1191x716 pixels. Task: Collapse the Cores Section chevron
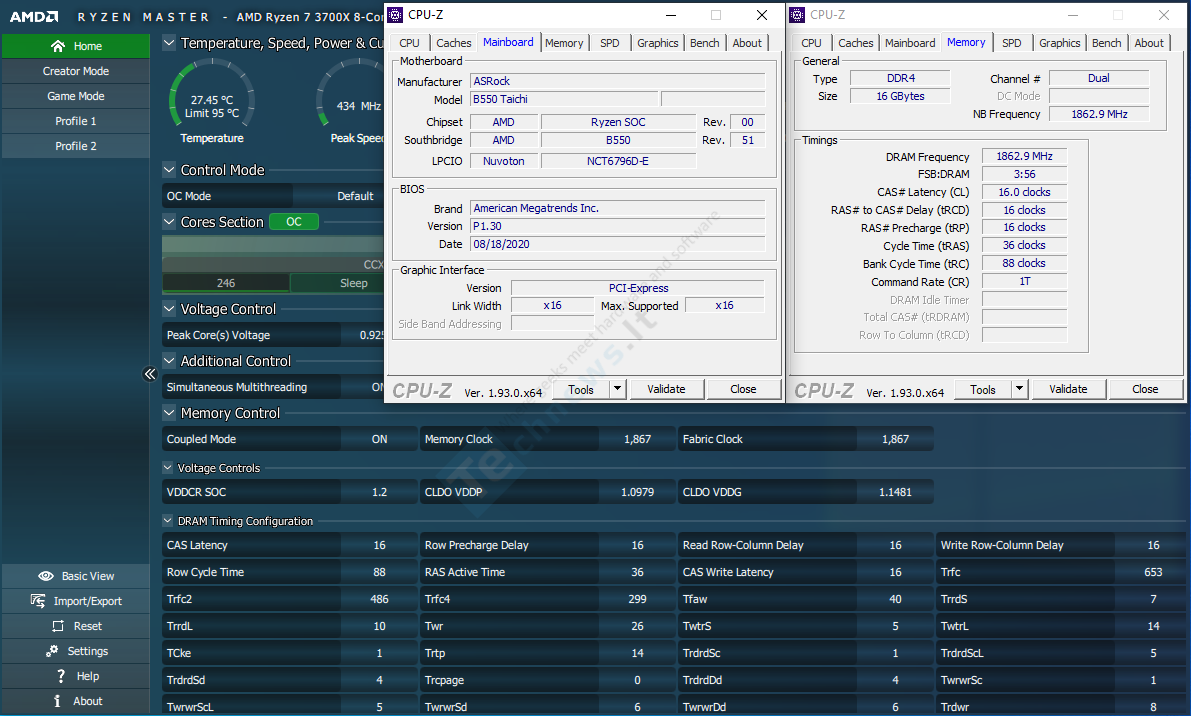point(169,222)
